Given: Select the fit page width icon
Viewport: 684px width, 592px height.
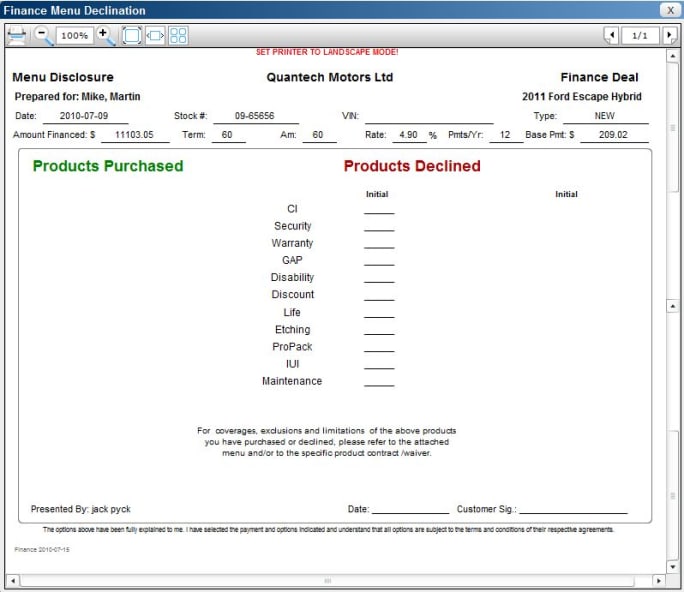Looking at the screenshot, I should click(x=155, y=36).
